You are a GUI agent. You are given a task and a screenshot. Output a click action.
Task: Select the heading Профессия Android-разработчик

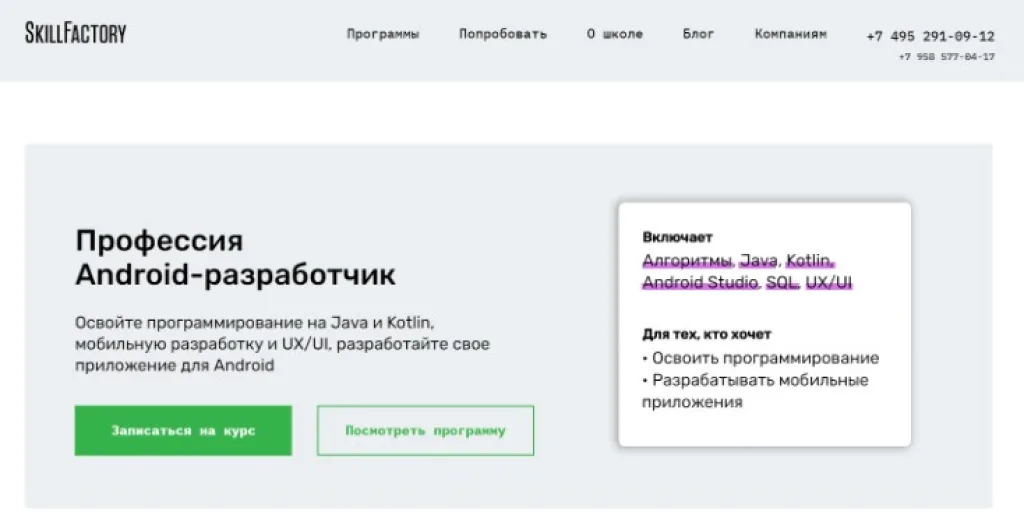pyautogui.click(x=235, y=257)
